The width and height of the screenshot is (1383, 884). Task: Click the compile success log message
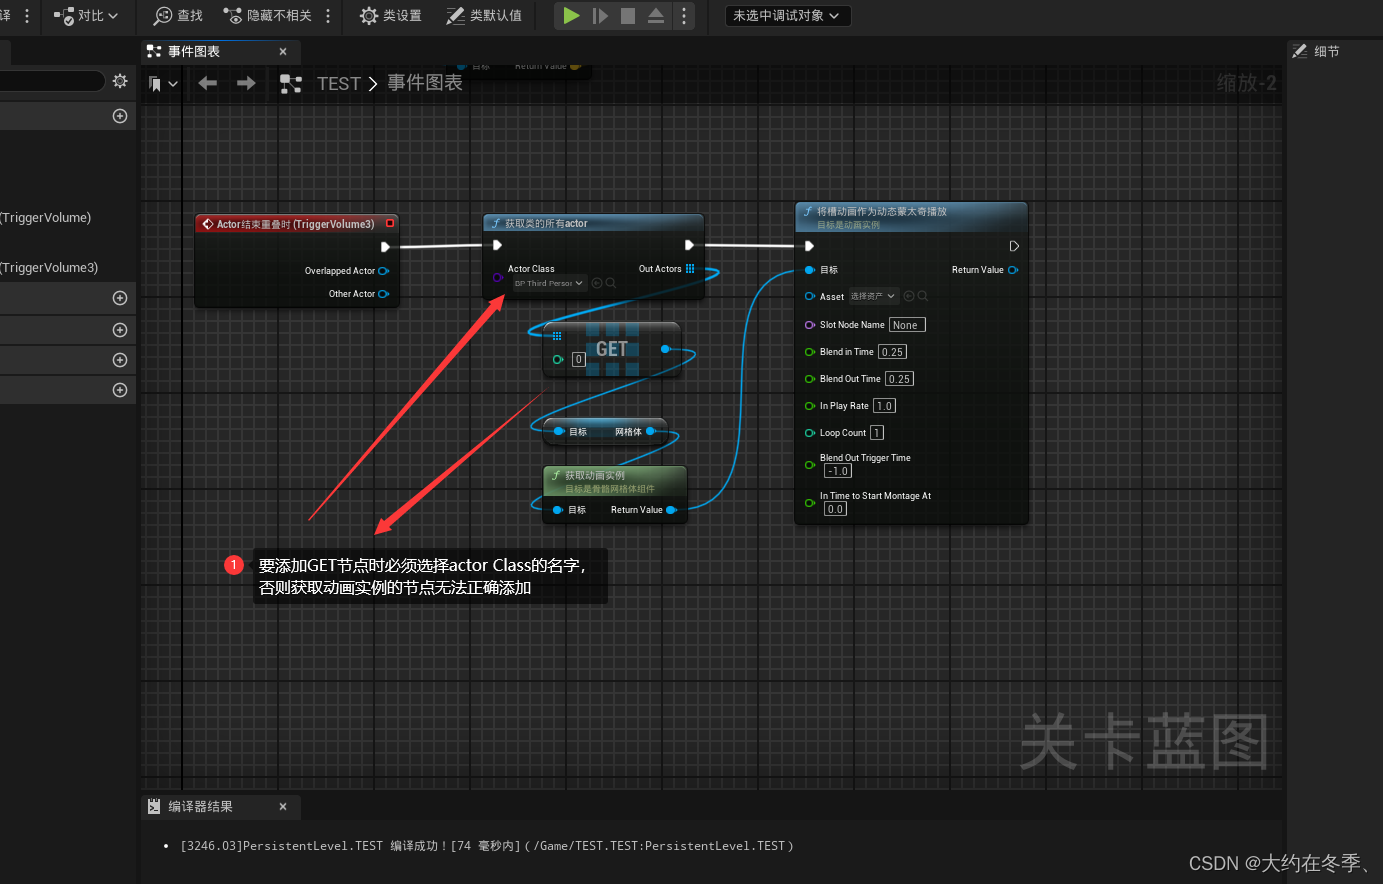pos(487,846)
